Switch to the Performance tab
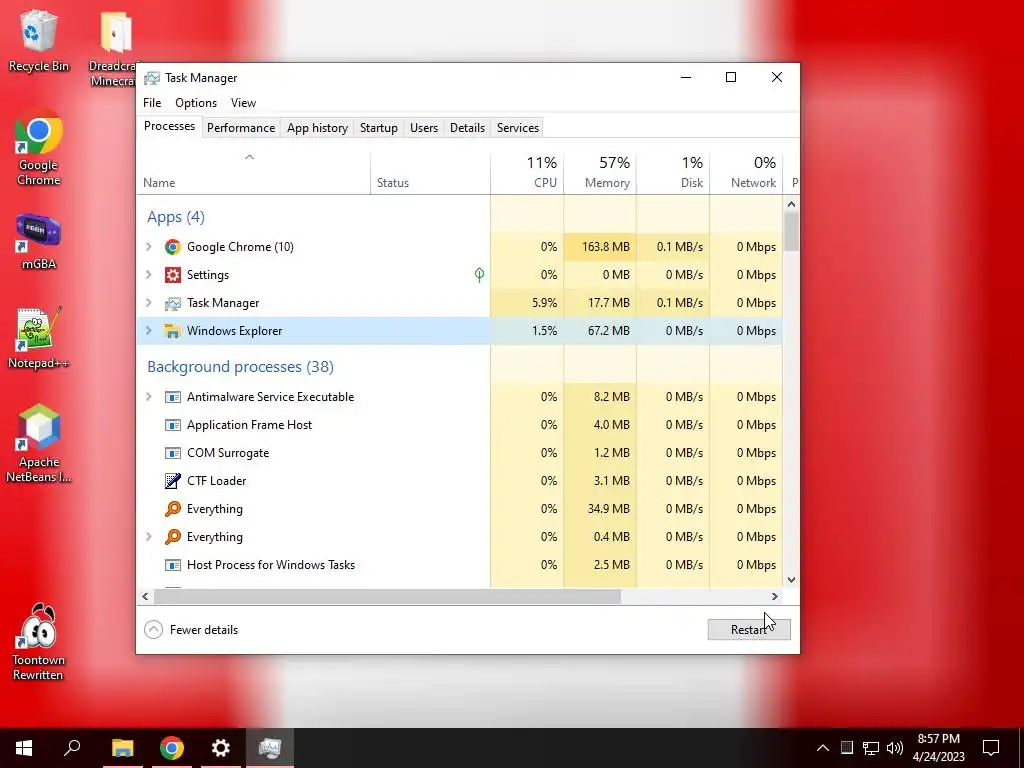The image size is (1024, 768). point(241,128)
